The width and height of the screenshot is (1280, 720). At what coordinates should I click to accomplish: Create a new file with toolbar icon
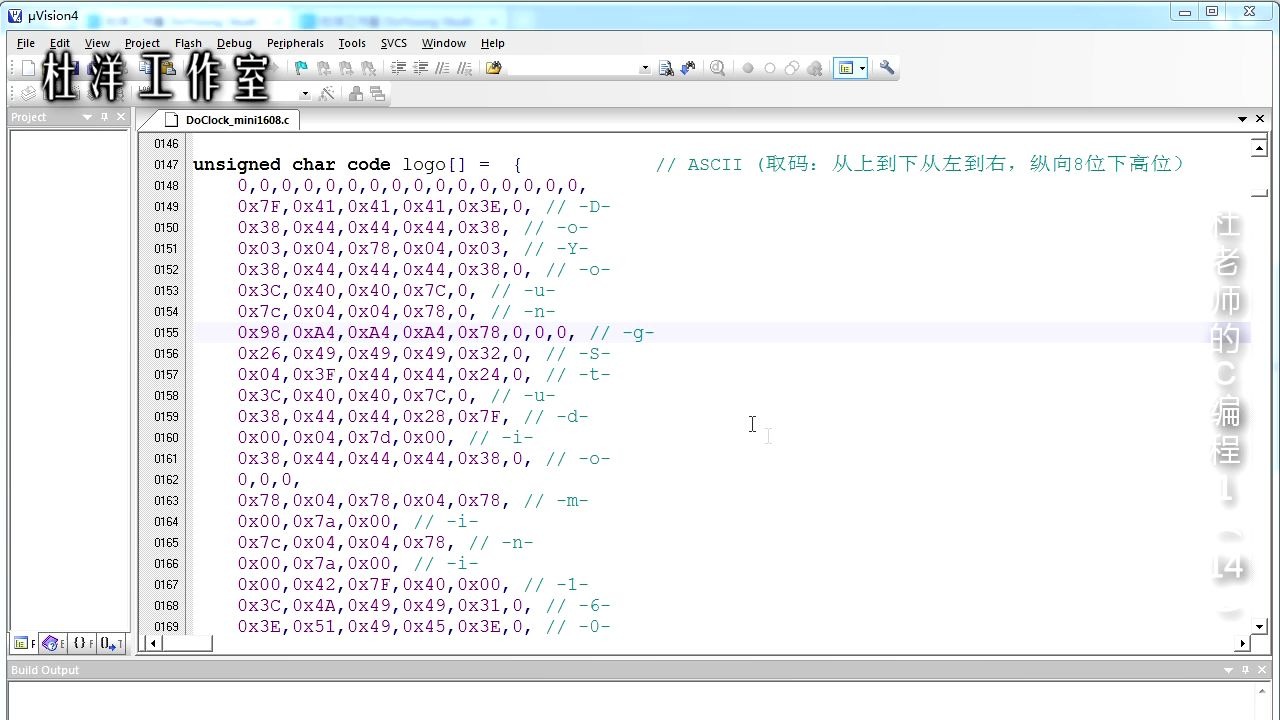[x=28, y=68]
